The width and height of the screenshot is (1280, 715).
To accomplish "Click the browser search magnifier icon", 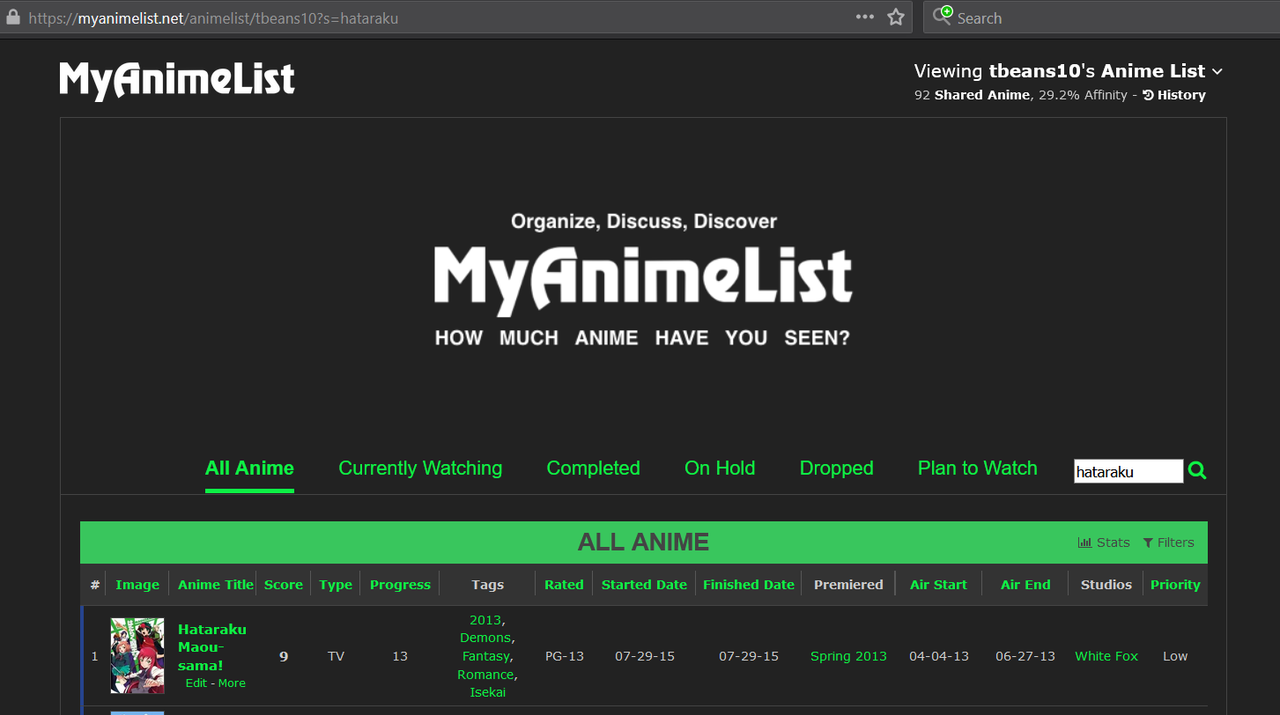I will pos(943,16).
